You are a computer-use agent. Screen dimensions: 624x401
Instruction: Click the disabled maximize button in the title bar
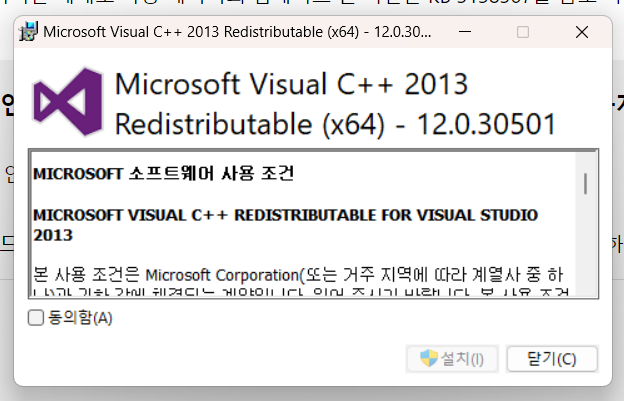coord(523,32)
